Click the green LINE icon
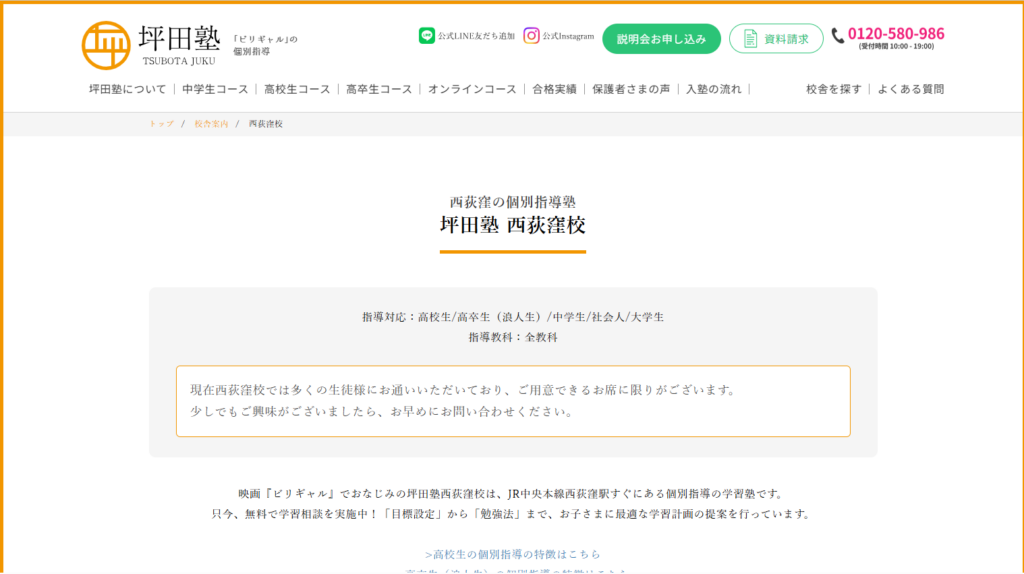The width and height of the screenshot is (1024, 574). 427,36
